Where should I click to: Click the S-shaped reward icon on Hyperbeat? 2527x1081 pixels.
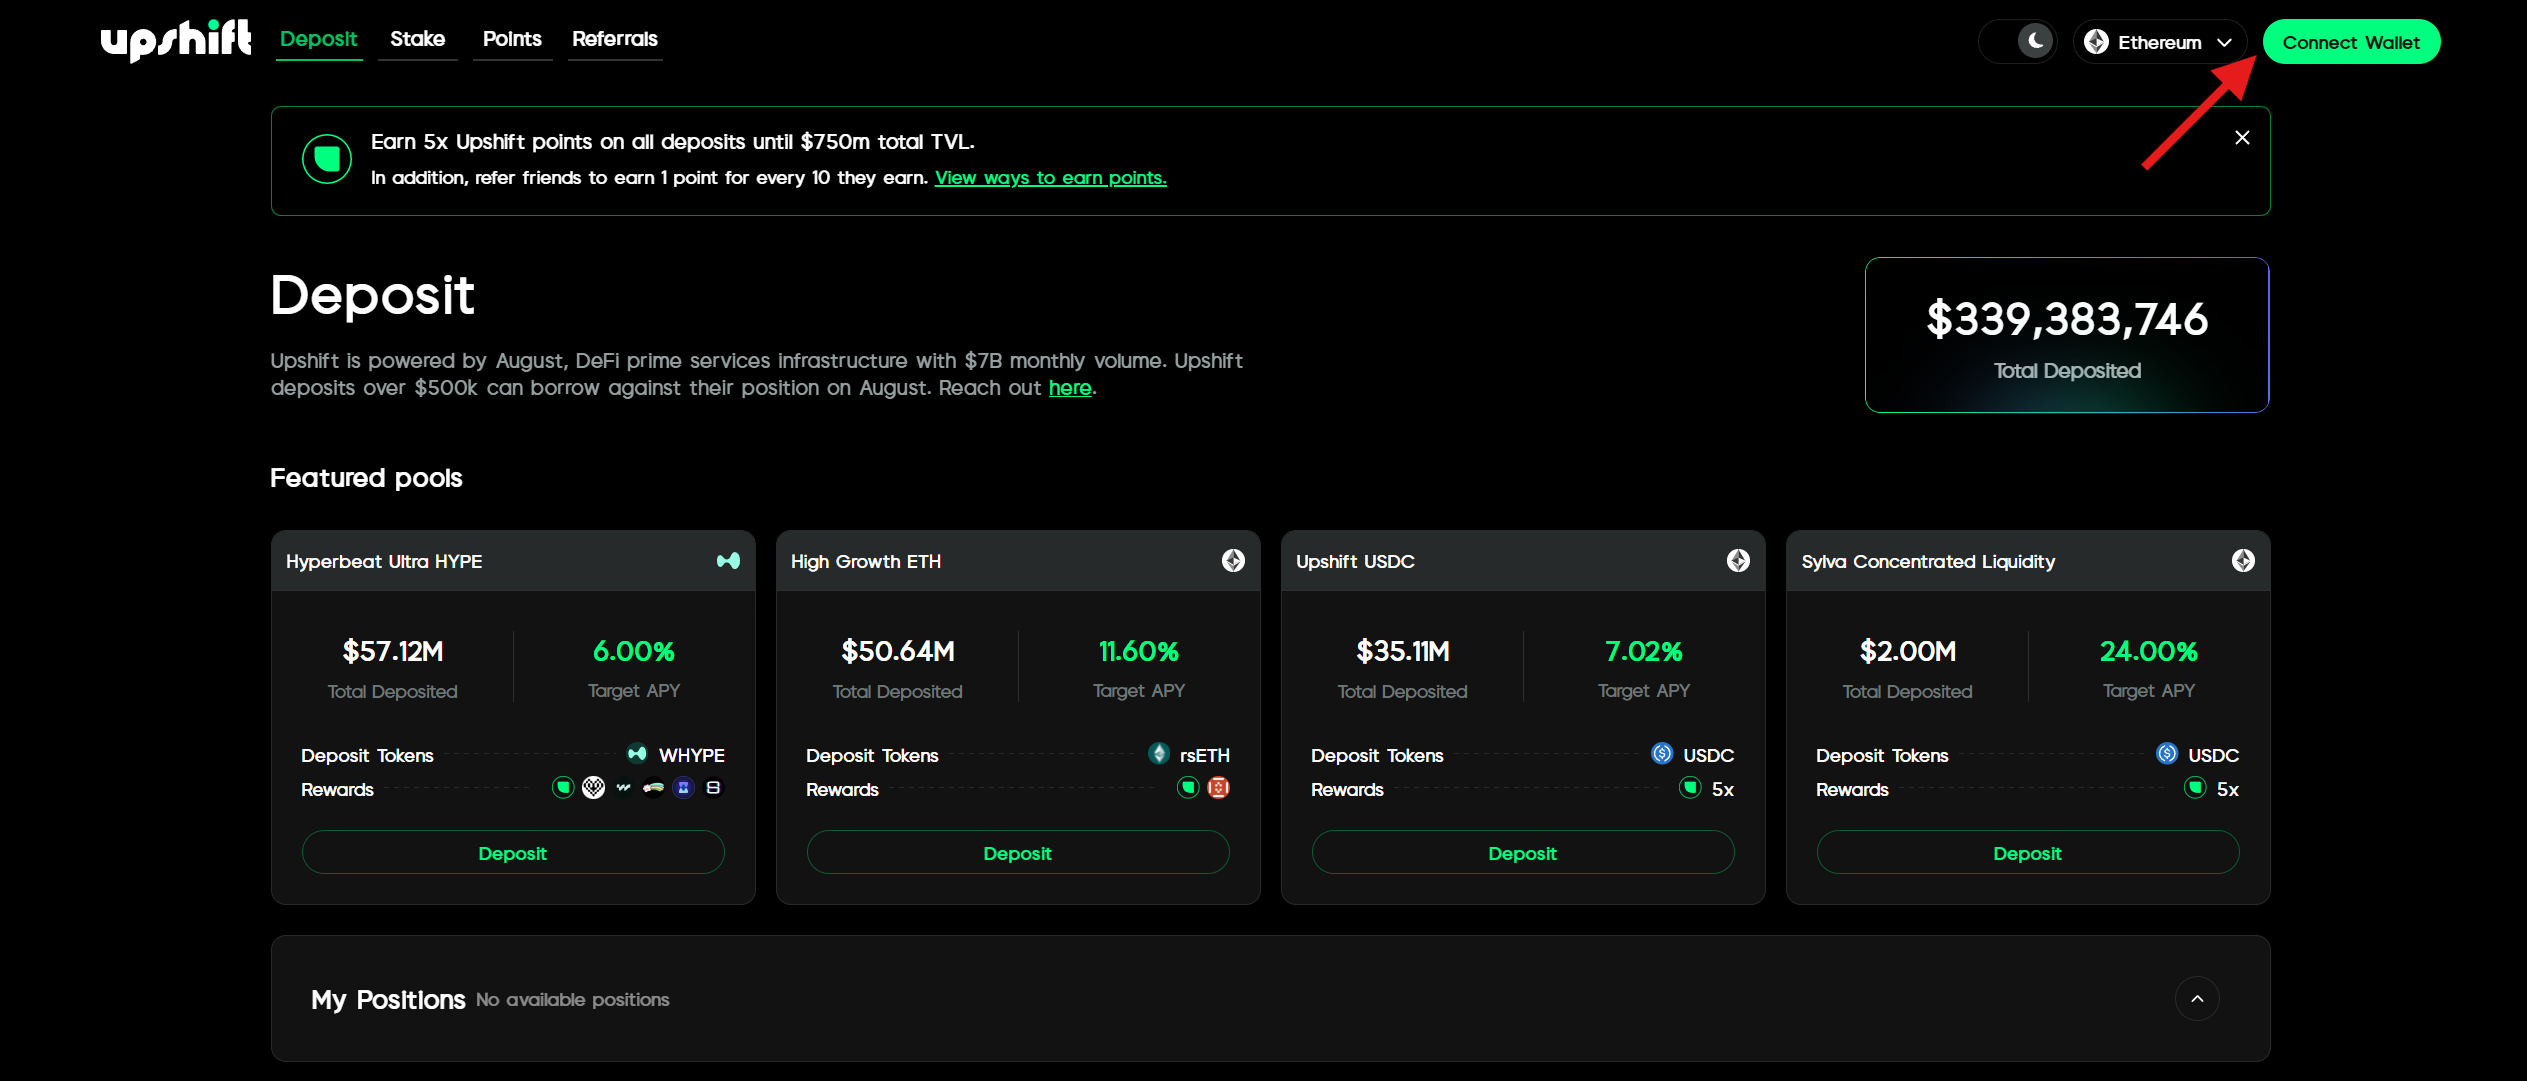click(713, 788)
